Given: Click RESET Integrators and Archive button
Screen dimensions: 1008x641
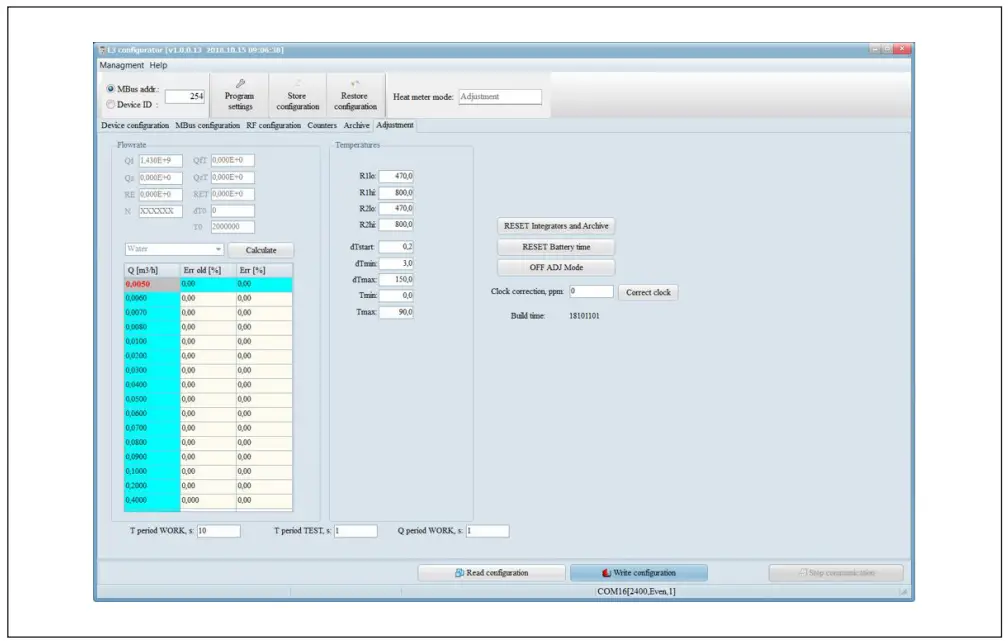Looking at the screenshot, I should 555,226.
